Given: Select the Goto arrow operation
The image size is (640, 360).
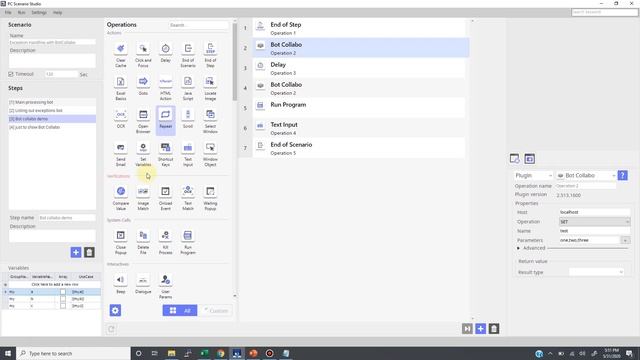Looking at the screenshot, I should click(x=143, y=86).
